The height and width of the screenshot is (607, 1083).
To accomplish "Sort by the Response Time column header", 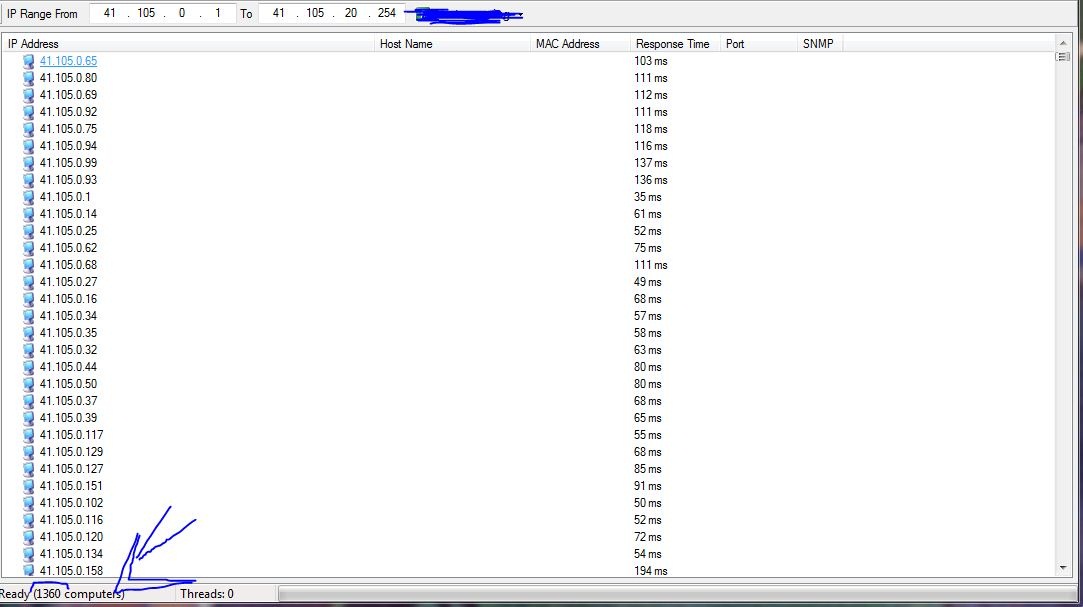I will point(672,44).
